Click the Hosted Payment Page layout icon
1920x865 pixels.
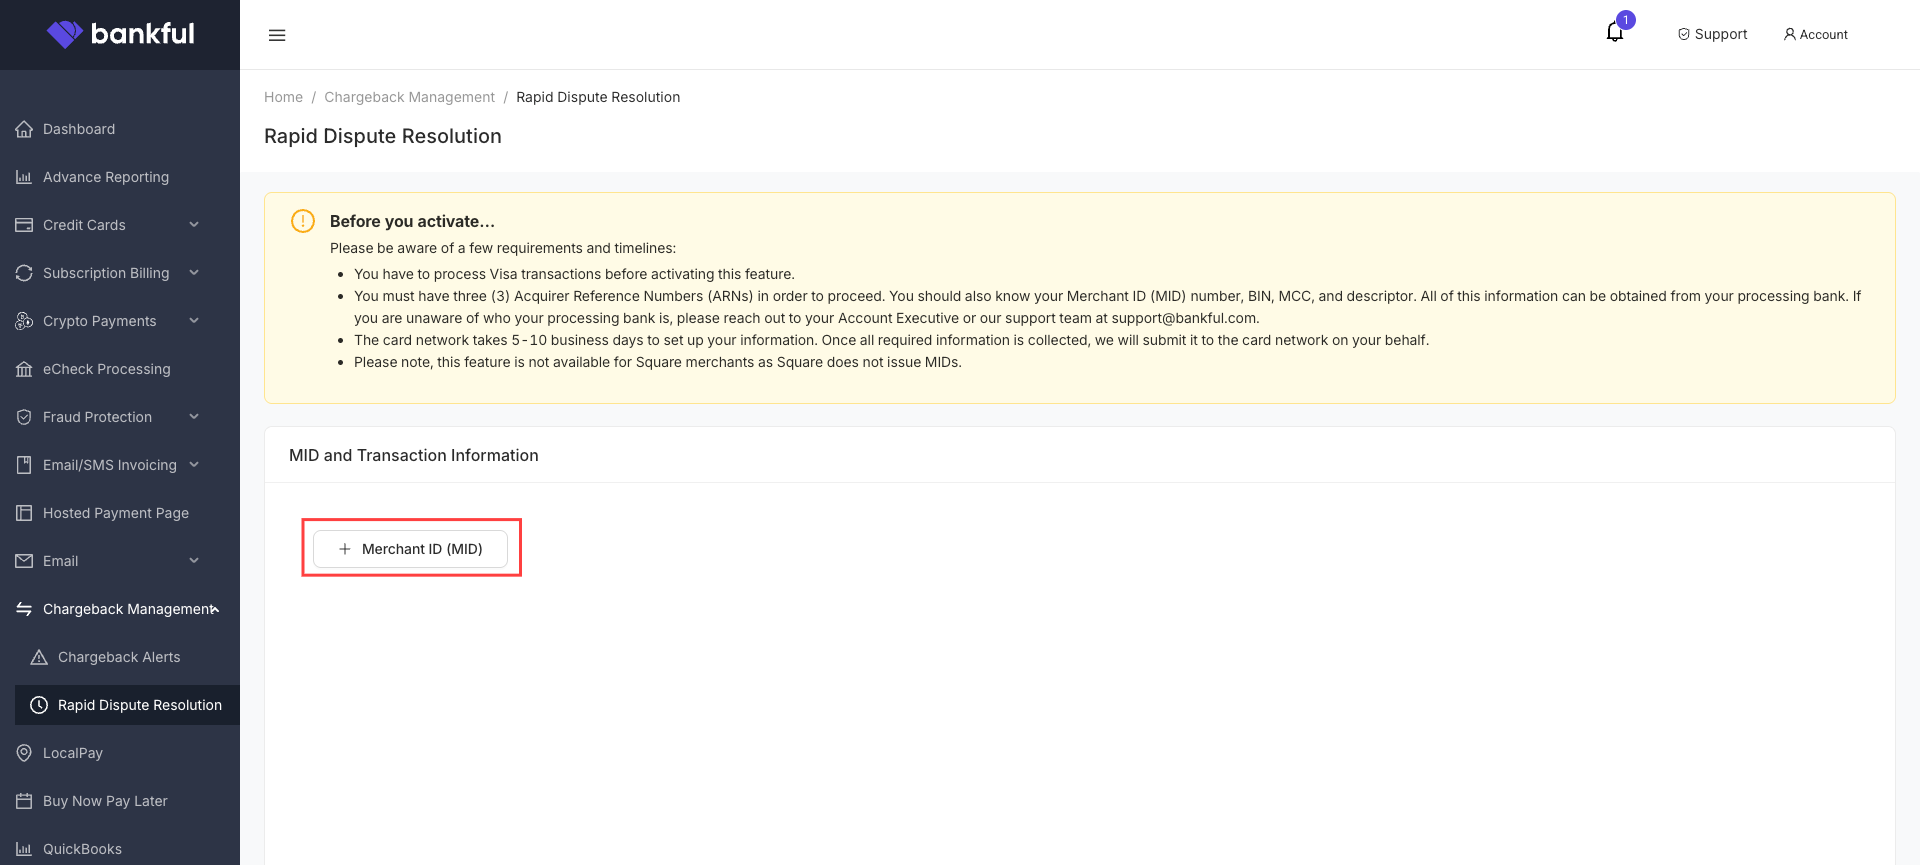(x=24, y=513)
